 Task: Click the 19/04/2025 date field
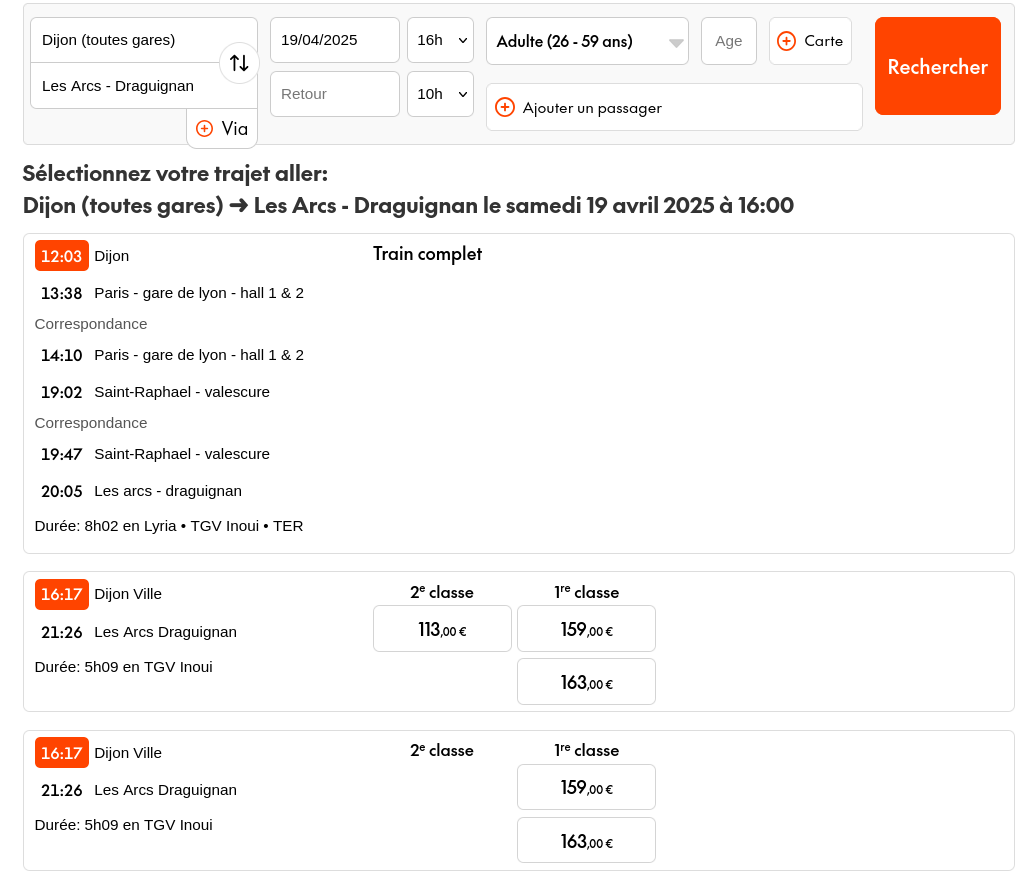tap(334, 40)
